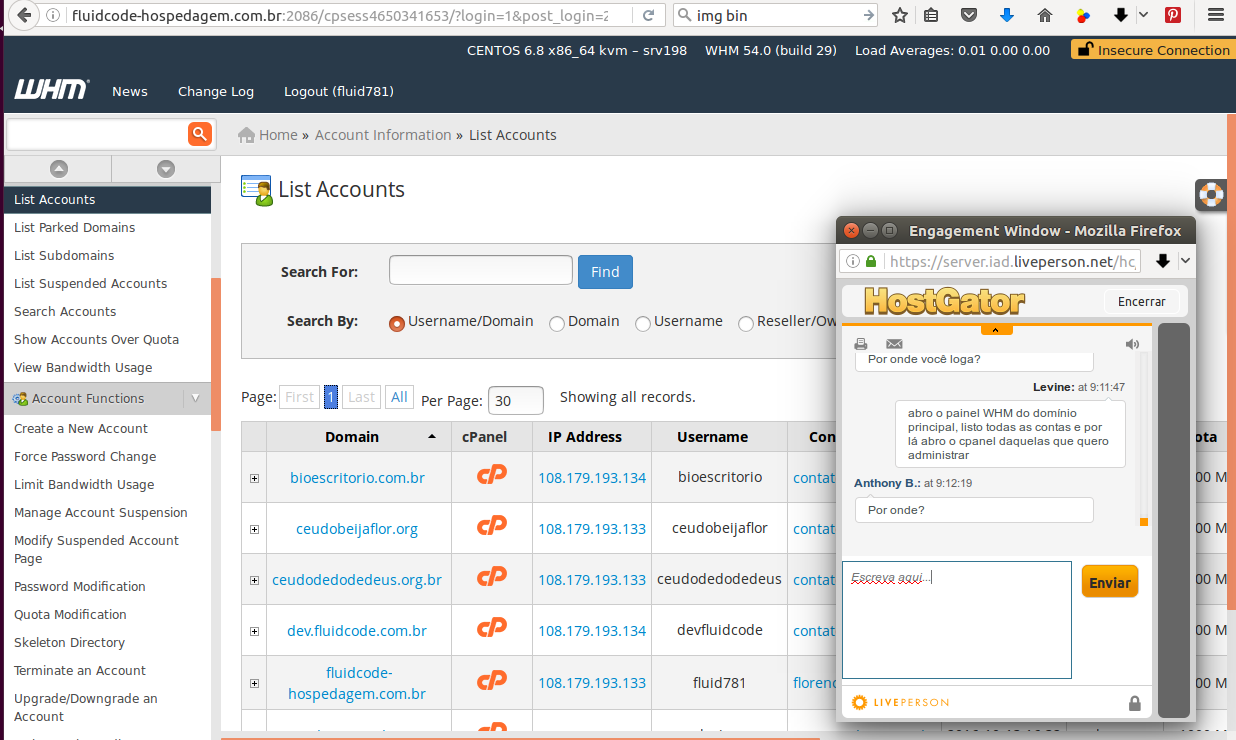Click the Home house icon in breadcrumb
This screenshot has width=1236, height=740.
[246, 135]
